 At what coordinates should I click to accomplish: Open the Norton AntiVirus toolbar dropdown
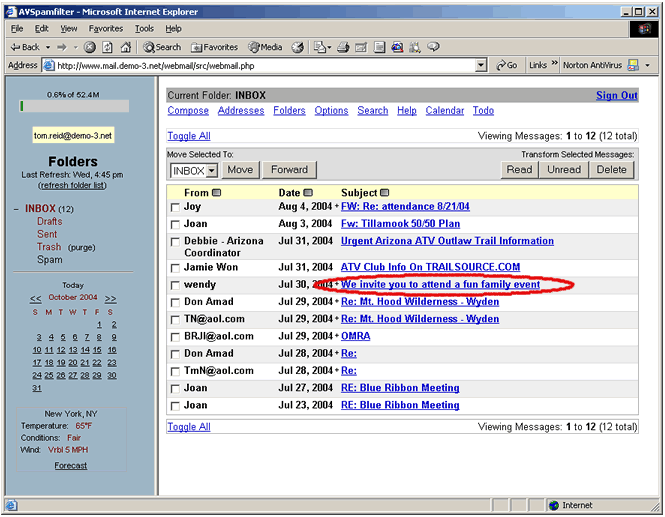(647, 65)
